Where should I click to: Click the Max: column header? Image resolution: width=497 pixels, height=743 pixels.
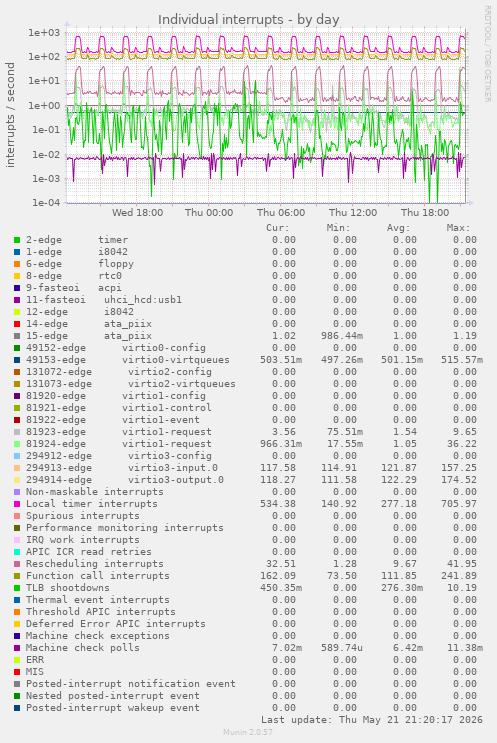pos(458,228)
